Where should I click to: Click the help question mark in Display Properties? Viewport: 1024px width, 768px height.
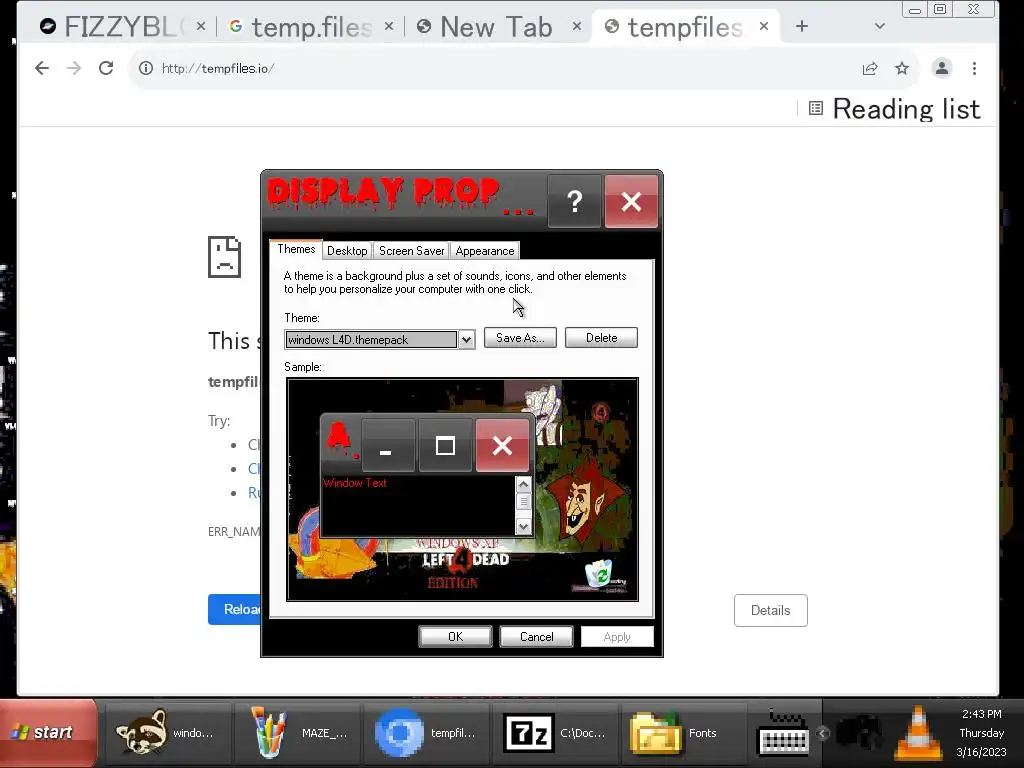574,201
